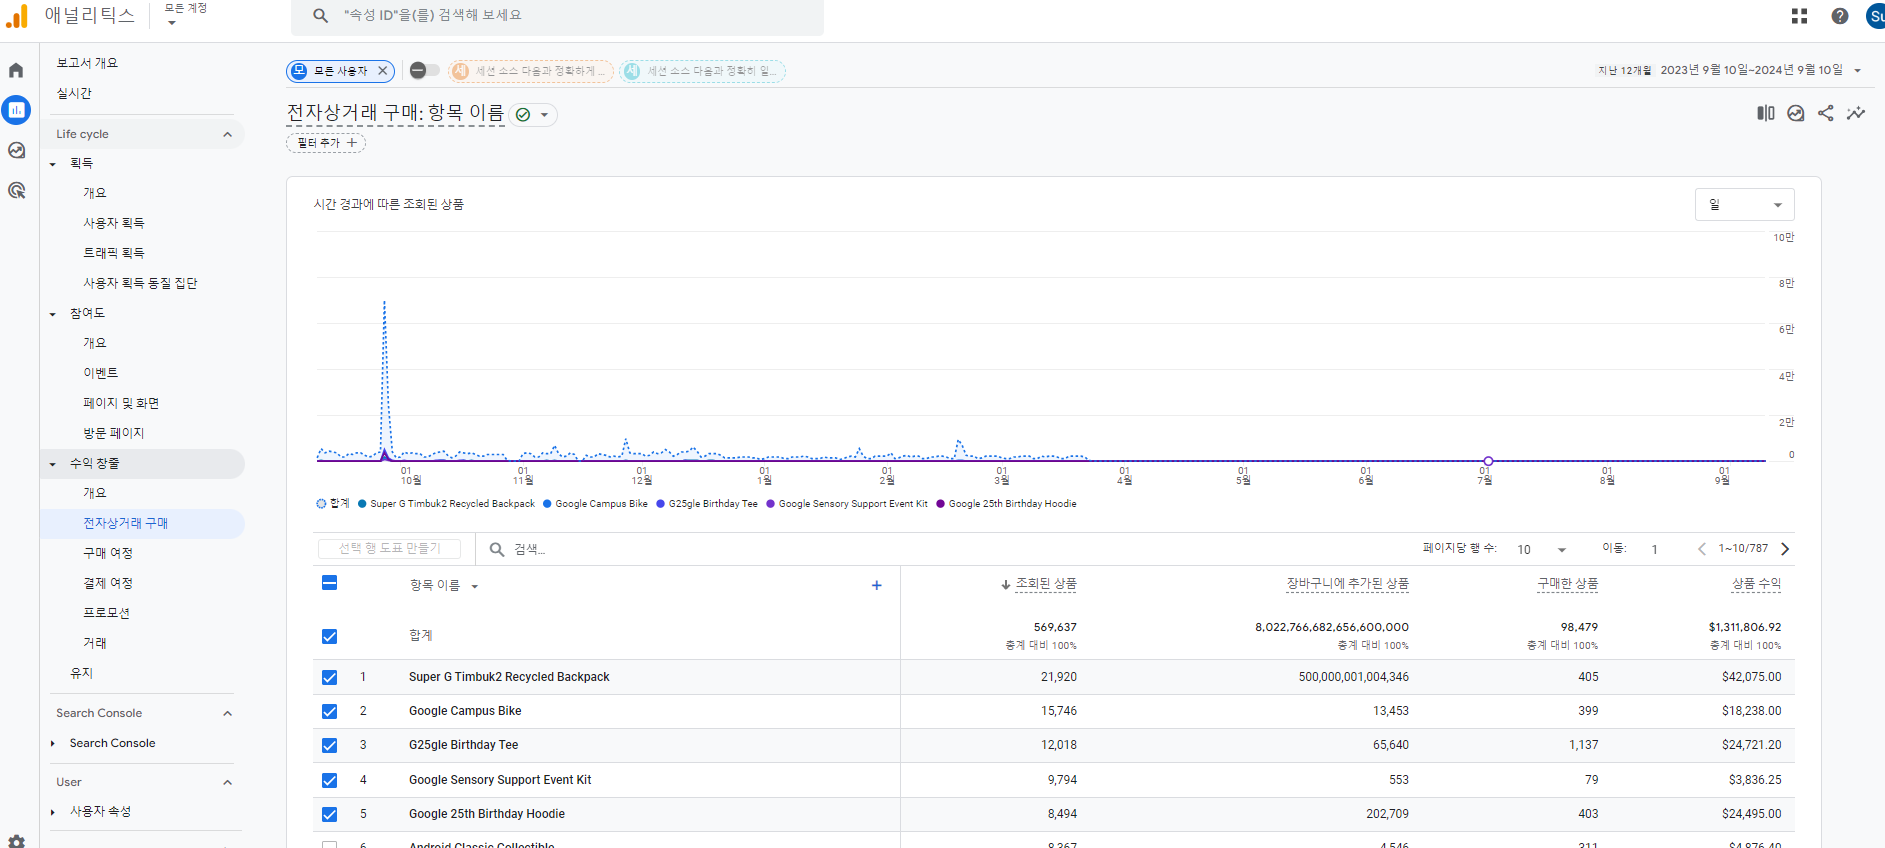1885x848 pixels.
Task: Collapse the Life cycle section
Action: click(227, 134)
